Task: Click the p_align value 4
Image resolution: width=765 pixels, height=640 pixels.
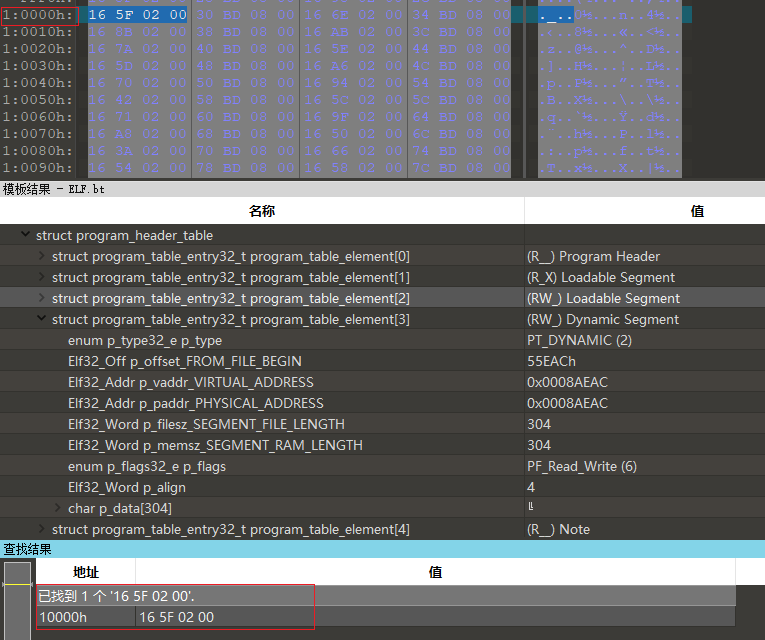Action: pyautogui.click(x=531, y=487)
